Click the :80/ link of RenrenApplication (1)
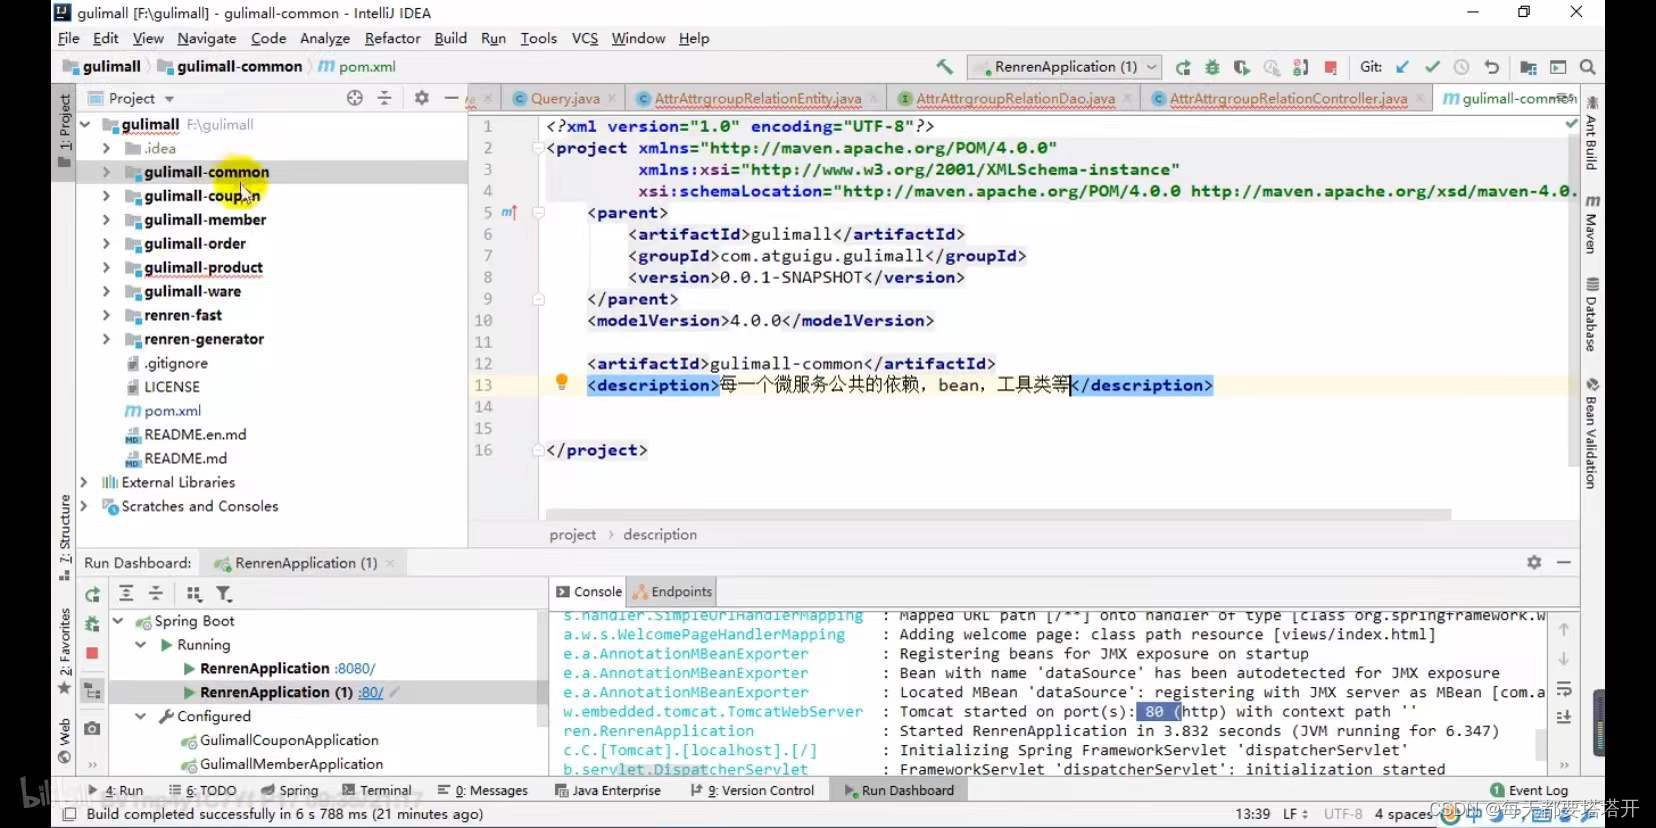1656x828 pixels. 371,692
